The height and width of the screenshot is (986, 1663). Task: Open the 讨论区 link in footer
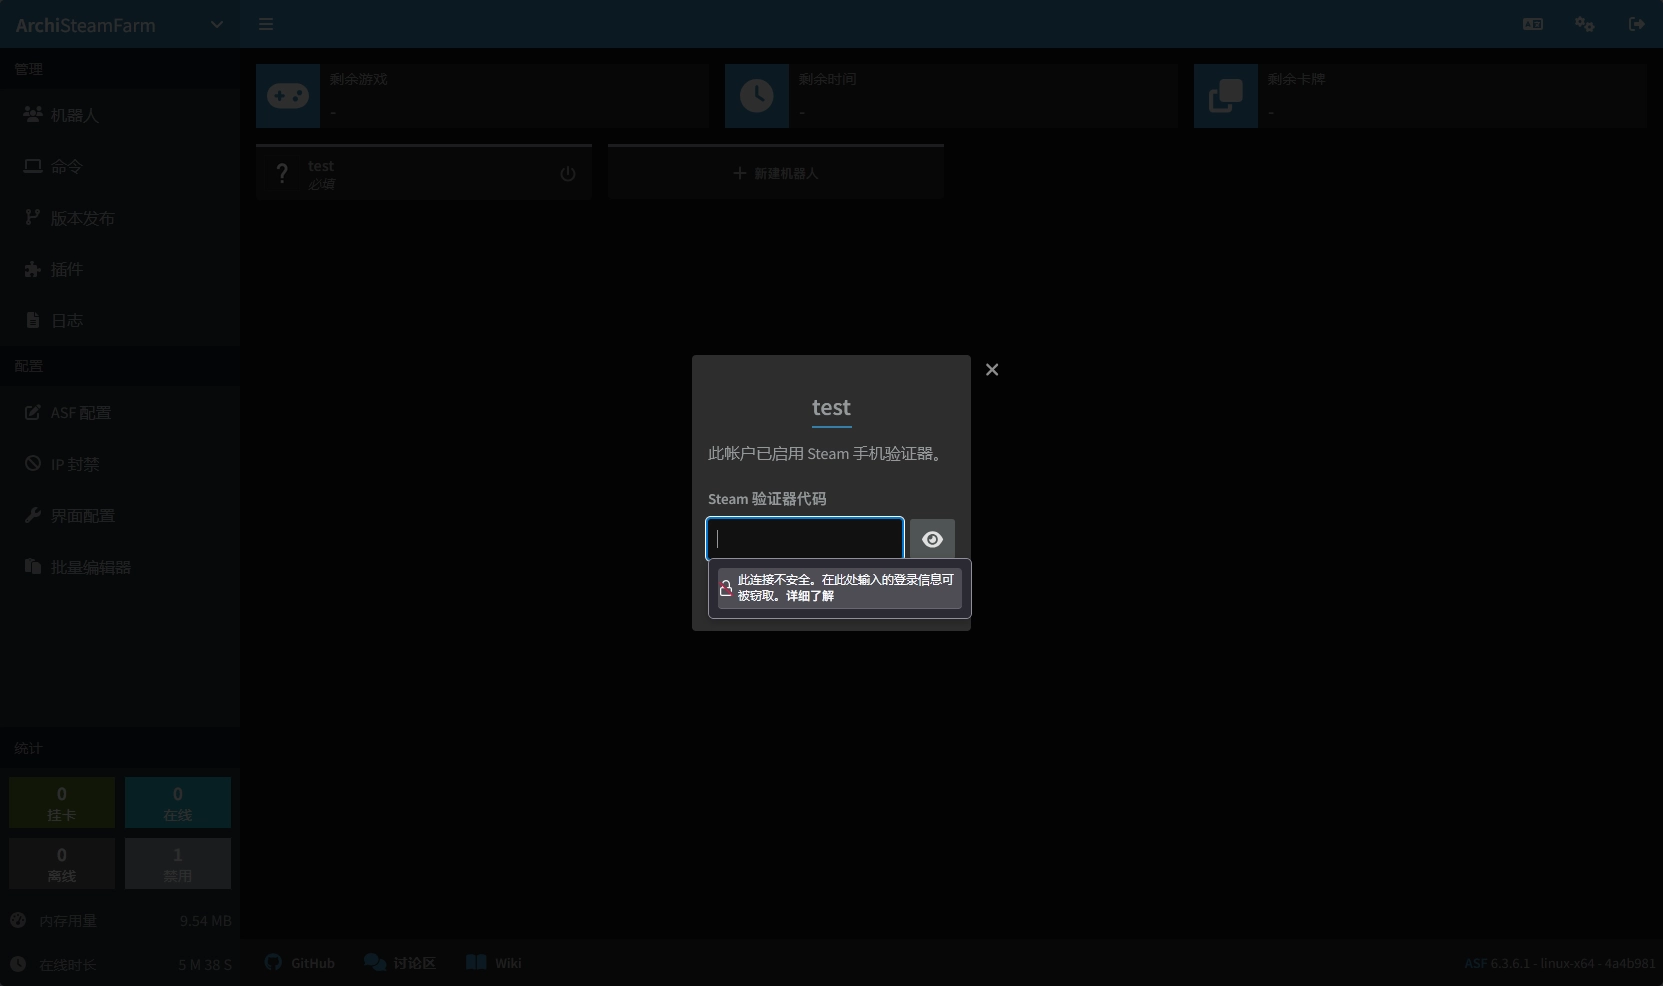(x=400, y=963)
